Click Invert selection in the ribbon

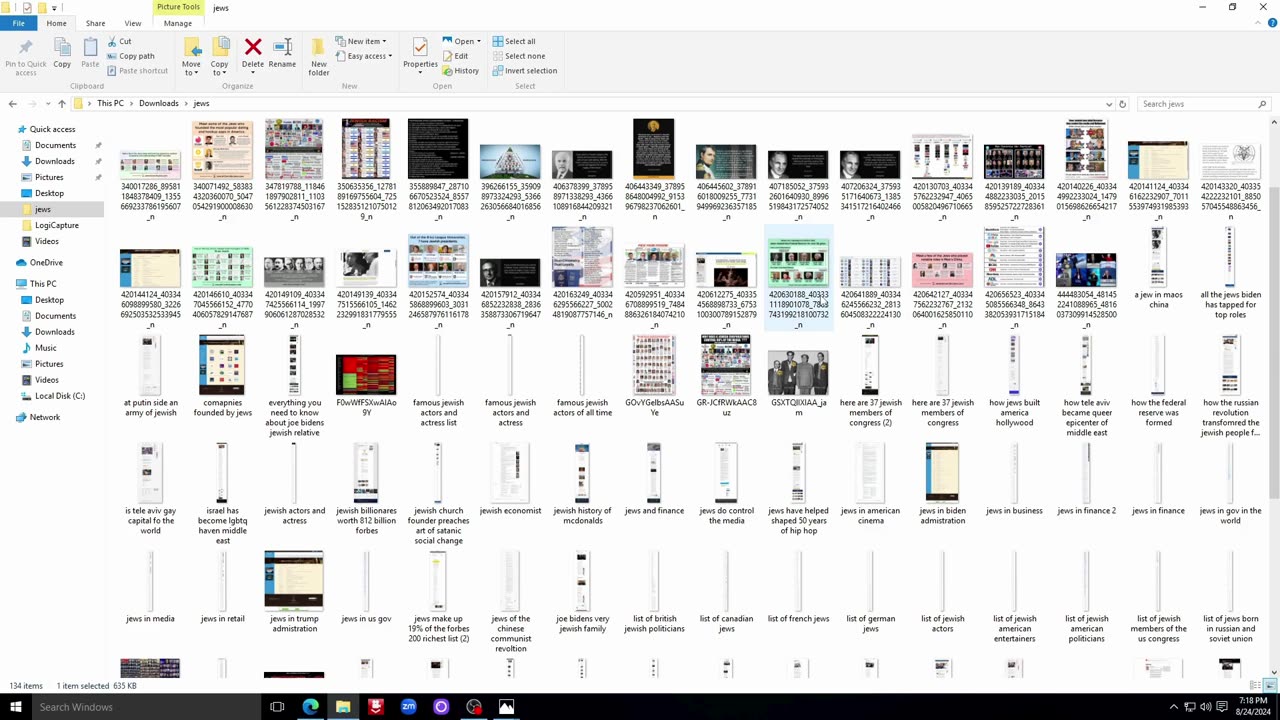(524, 71)
